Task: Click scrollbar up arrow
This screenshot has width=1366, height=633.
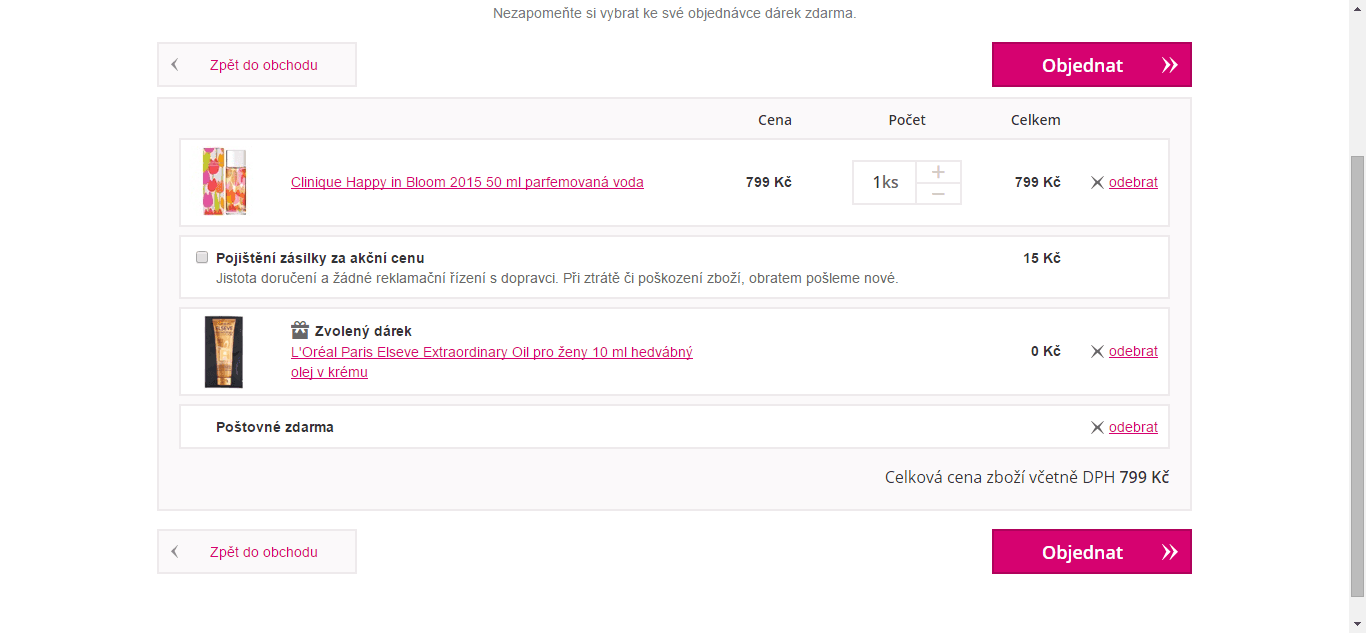Action: (x=1357, y=8)
